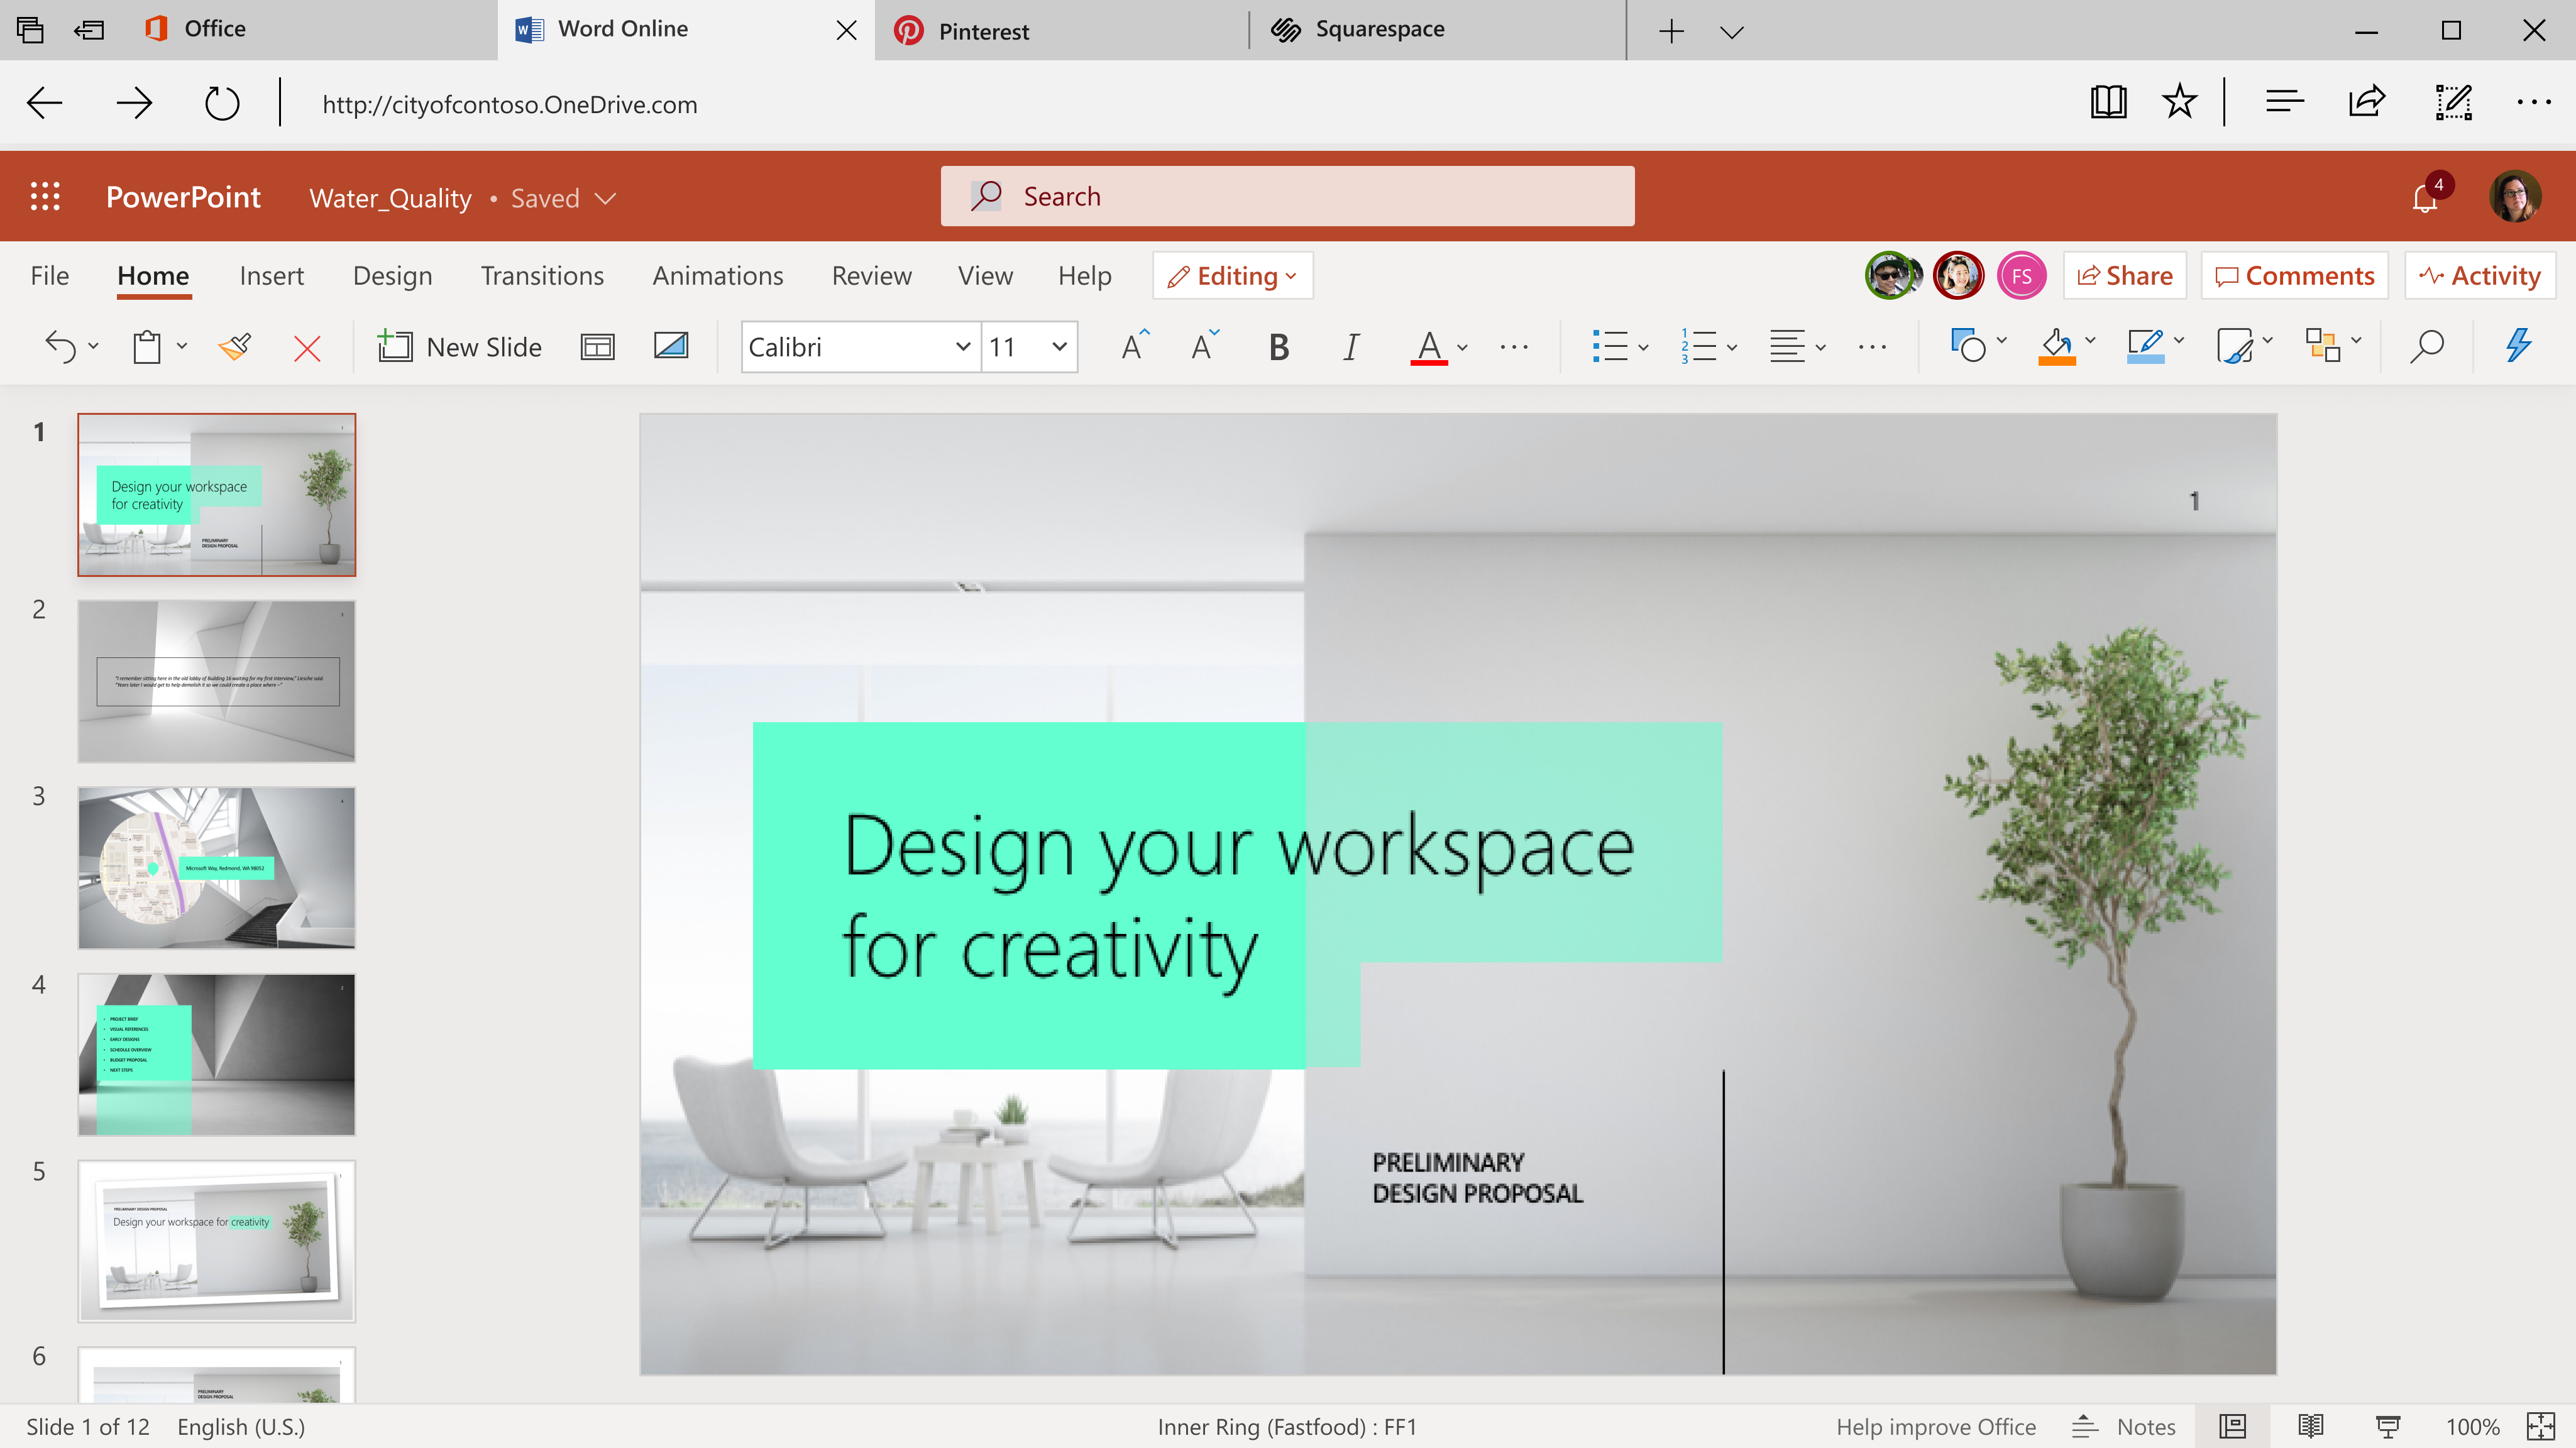The width and height of the screenshot is (2576, 1448).
Task: Expand the font size 11 dropdown
Action: point(1059,347)
